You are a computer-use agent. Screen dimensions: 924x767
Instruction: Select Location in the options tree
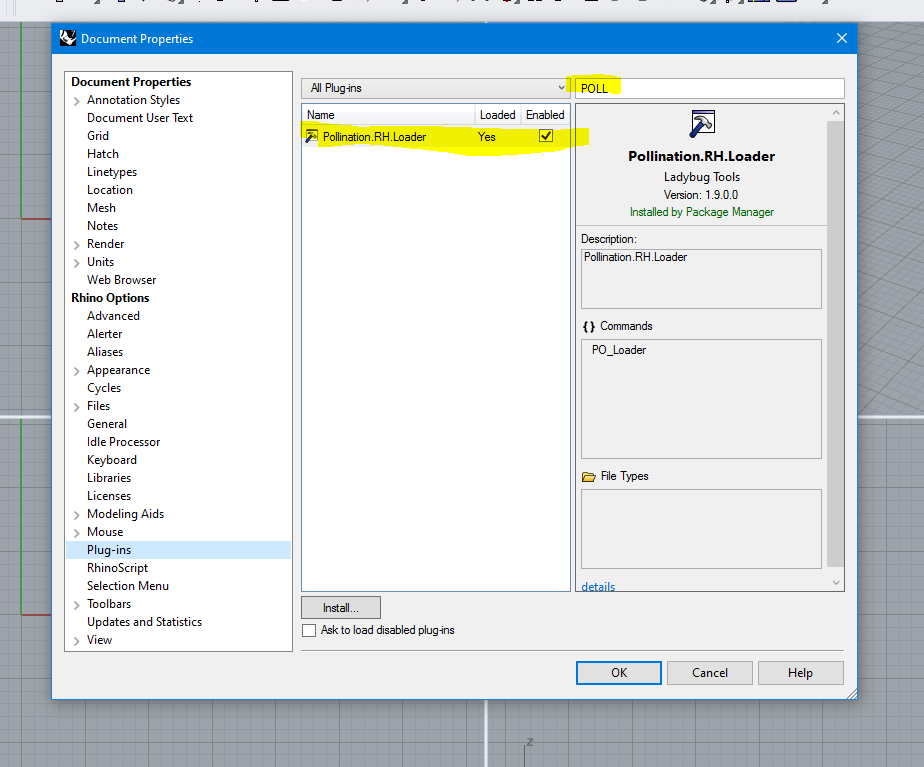[x=110, y=190]
